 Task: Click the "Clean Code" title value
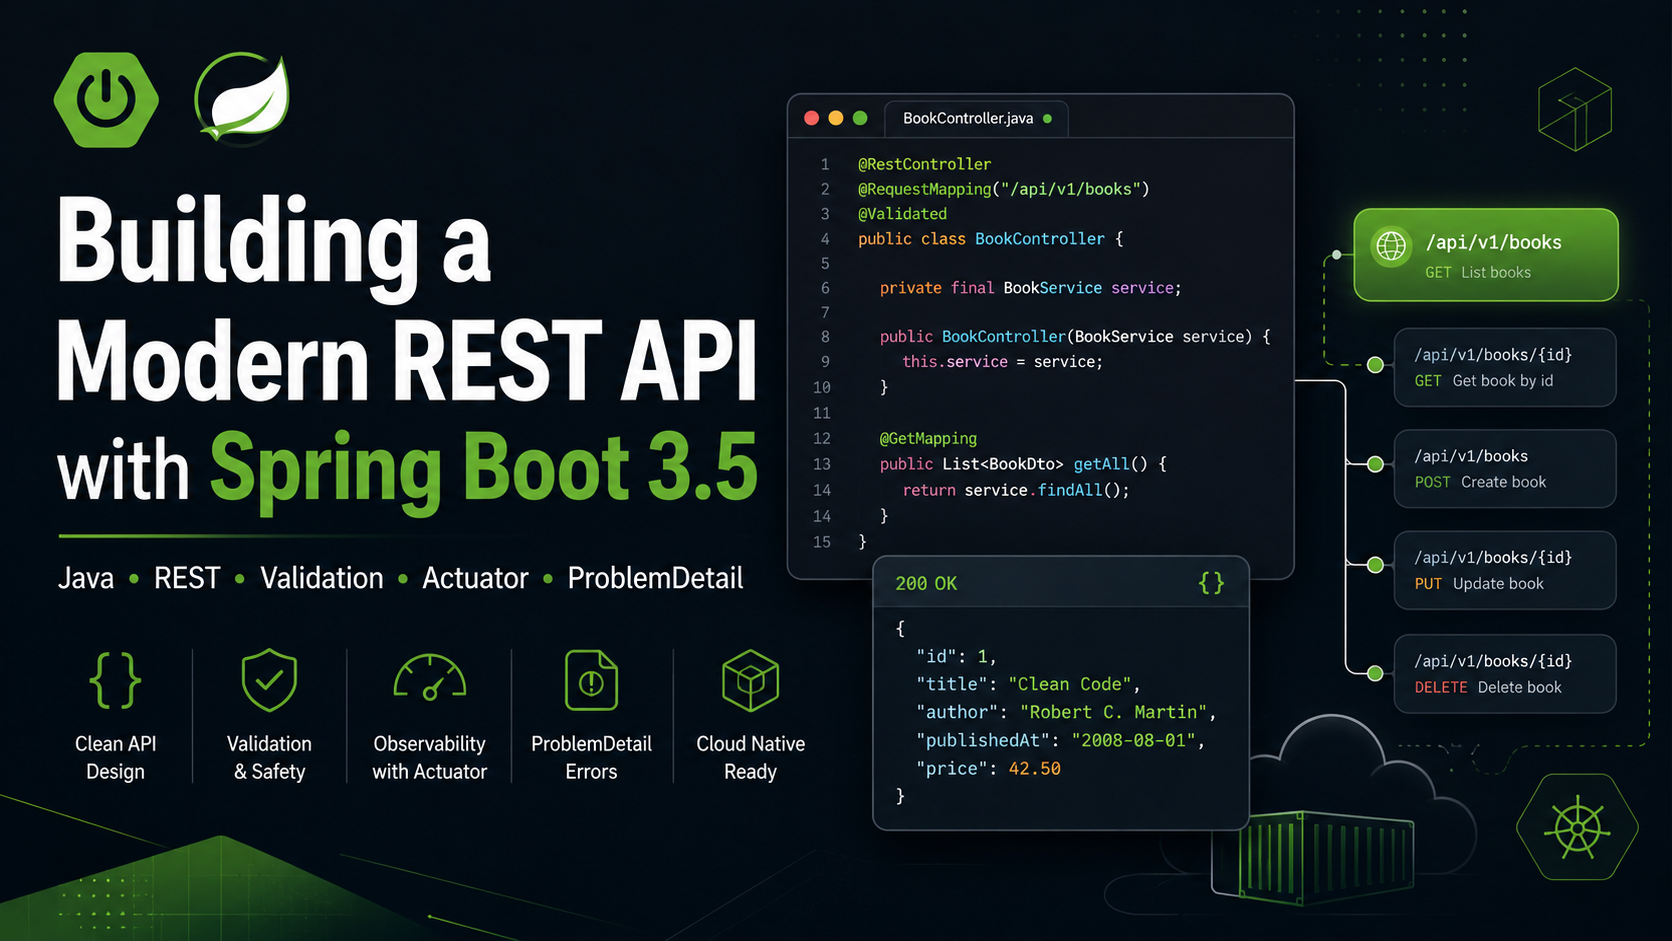[1070, 684]
